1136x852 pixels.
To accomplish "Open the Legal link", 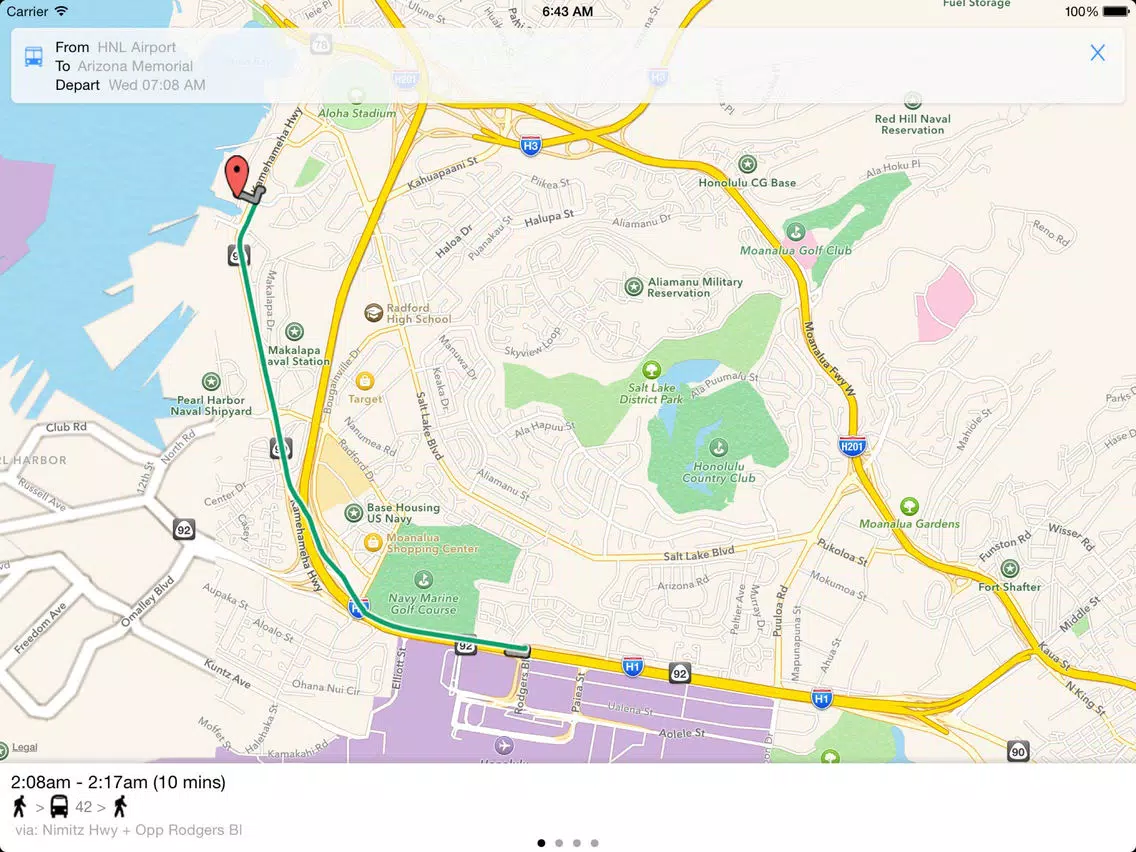I will point(25,747).
